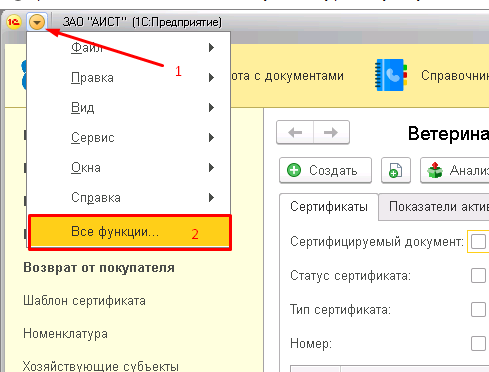Open the main menu dropdown arrow button
Viewport: 489px width, 372px height.
37,22
